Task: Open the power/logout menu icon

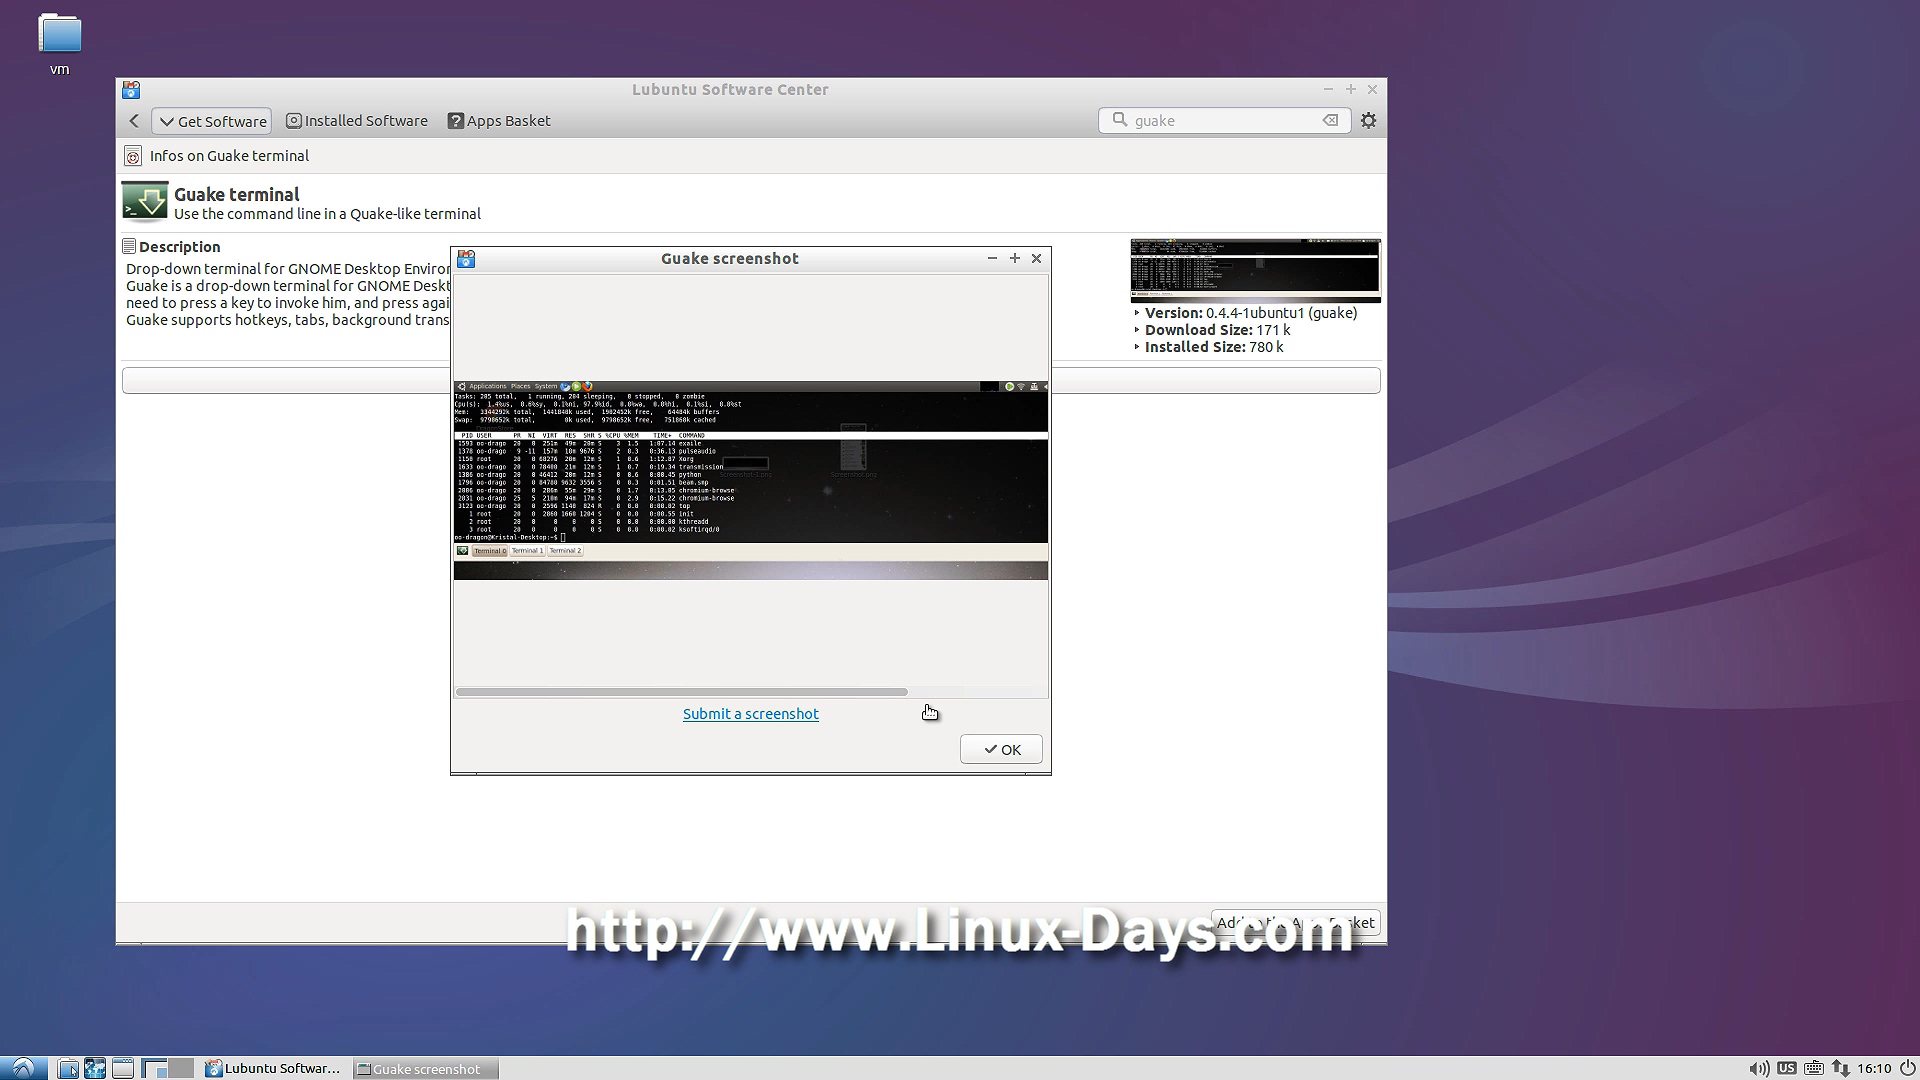Action: pyautogui.click(x=1908, y=1068)
